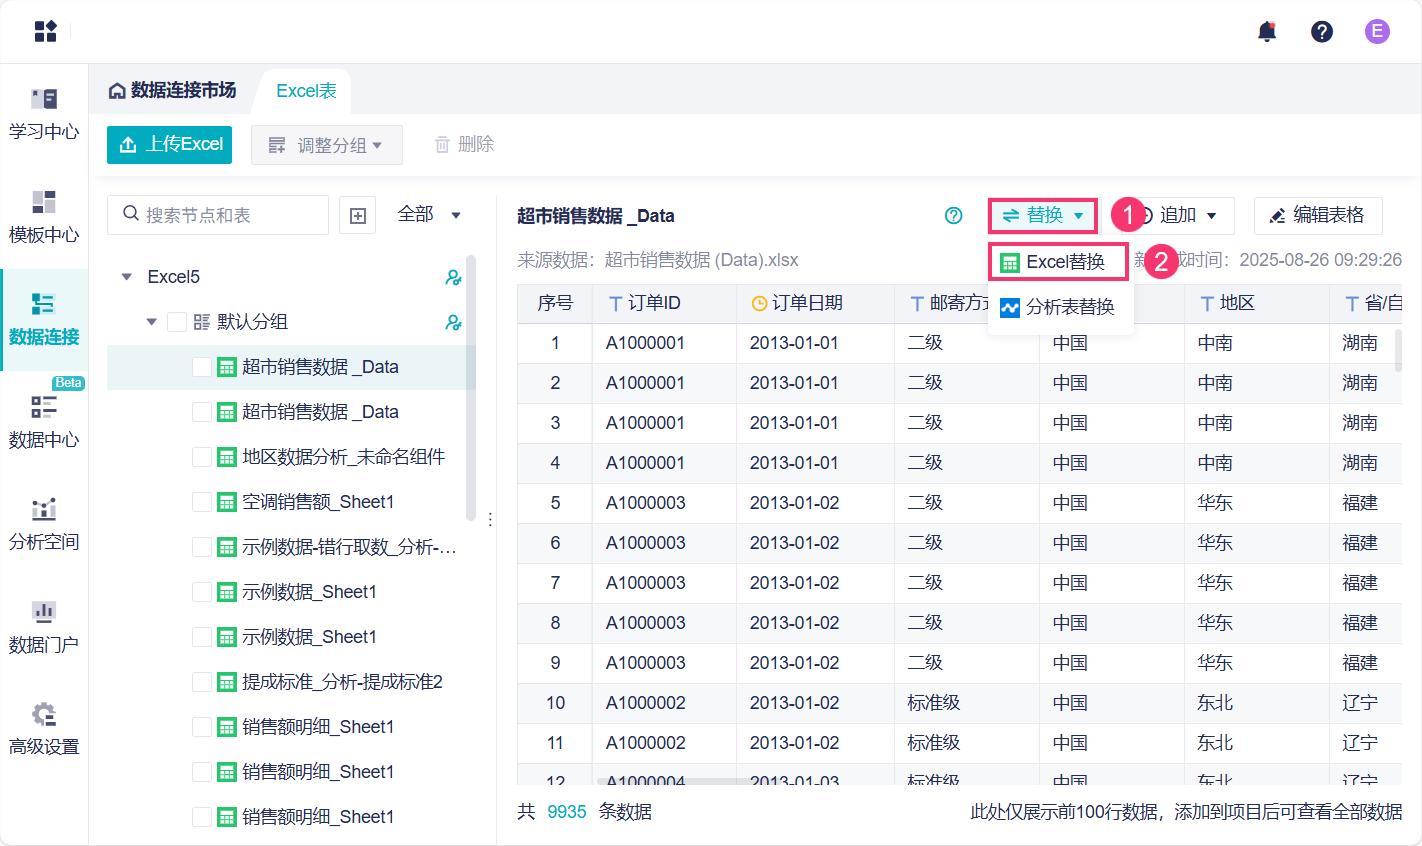Collapse the 默认分组 group arrow

tap(152, 322)
